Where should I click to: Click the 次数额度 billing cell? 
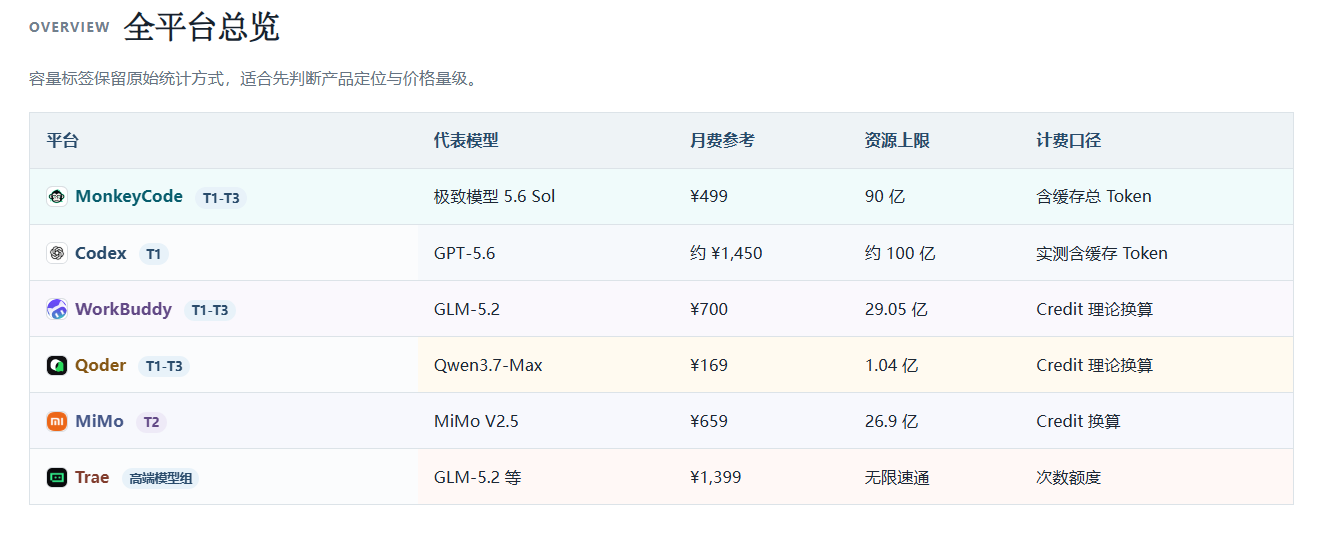[1069, 477]
